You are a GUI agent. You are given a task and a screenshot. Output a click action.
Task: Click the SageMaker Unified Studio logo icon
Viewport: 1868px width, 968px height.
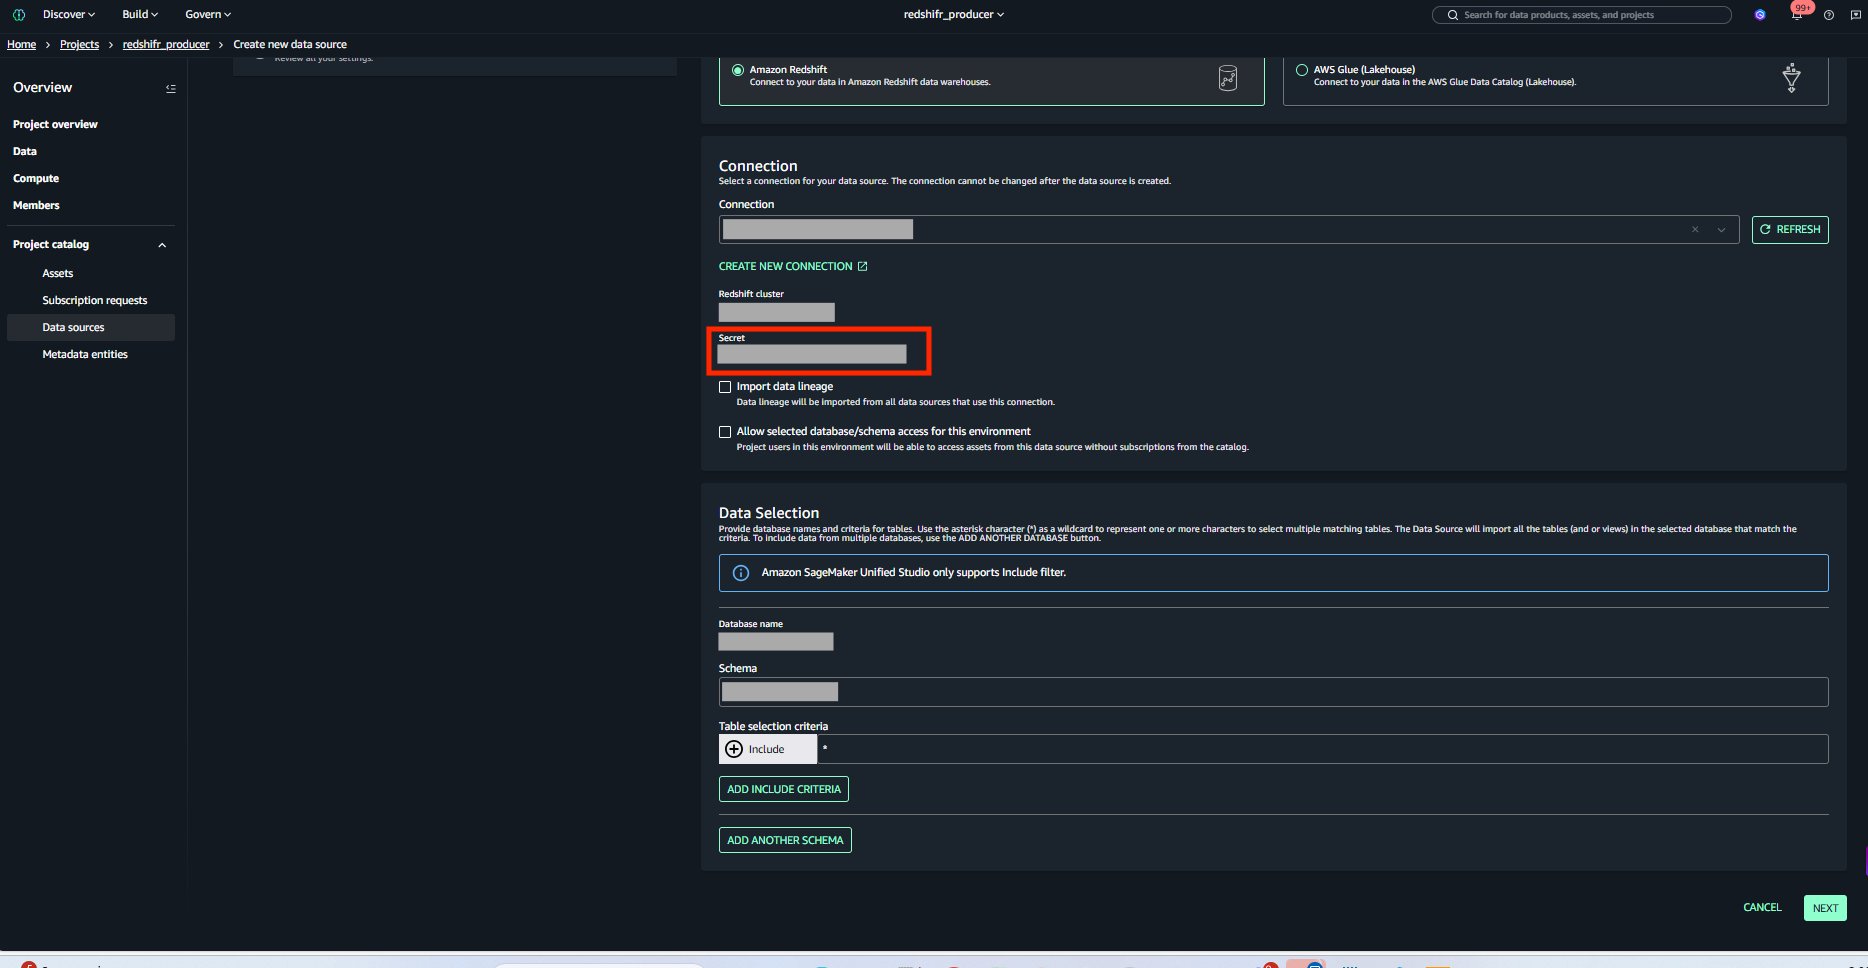pyautogui.click(x=18, y=15)
